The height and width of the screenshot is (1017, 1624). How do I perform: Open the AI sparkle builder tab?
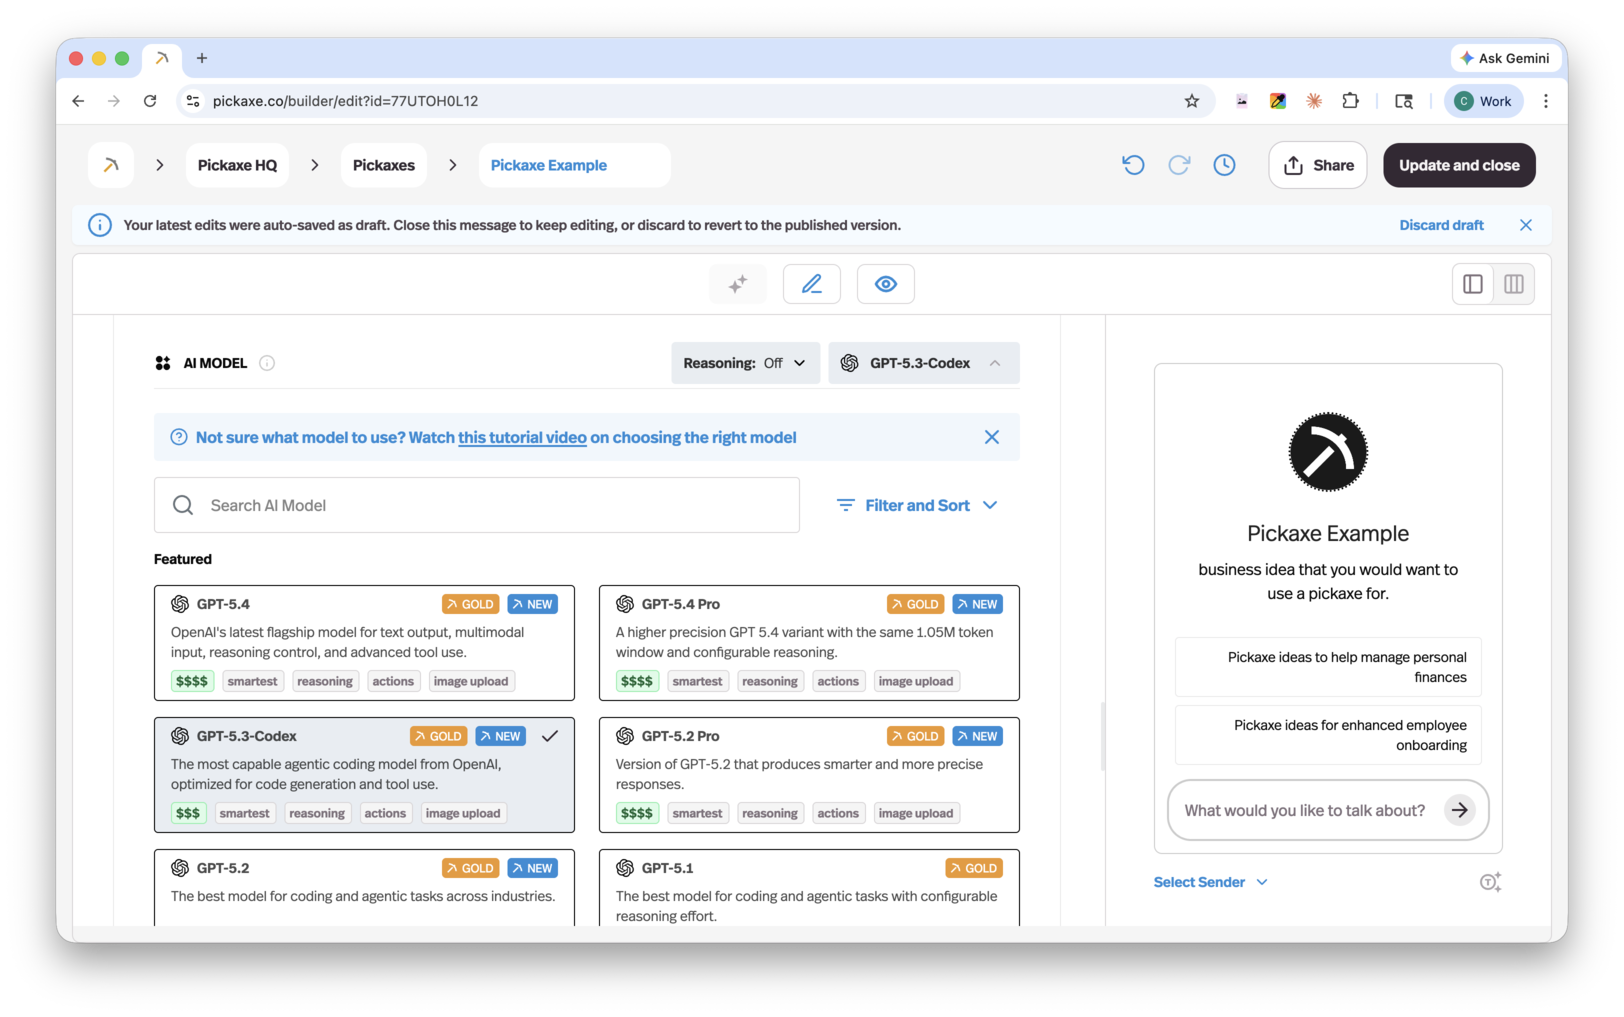(737, 284)
